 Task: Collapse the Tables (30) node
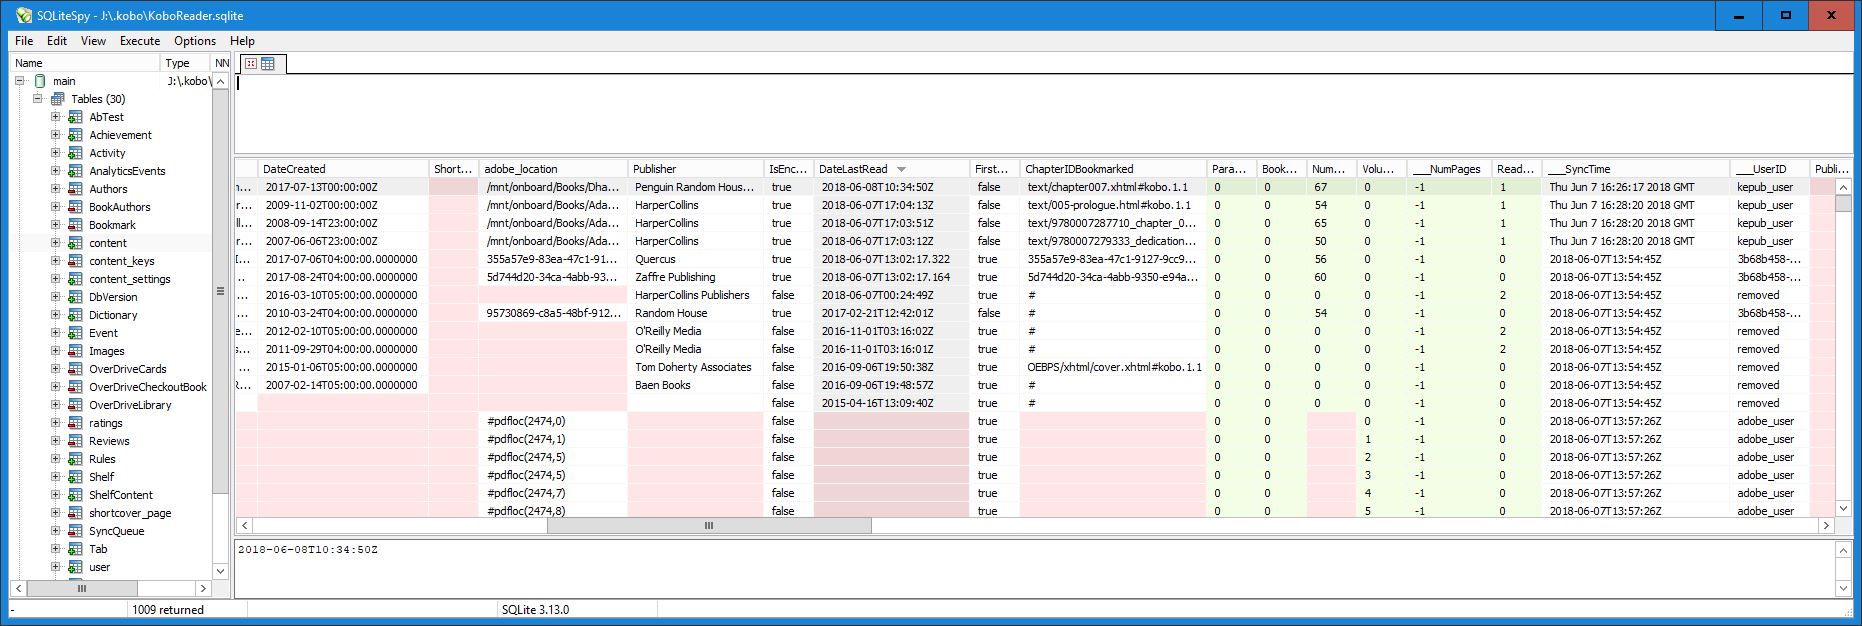tap(38, 99)
